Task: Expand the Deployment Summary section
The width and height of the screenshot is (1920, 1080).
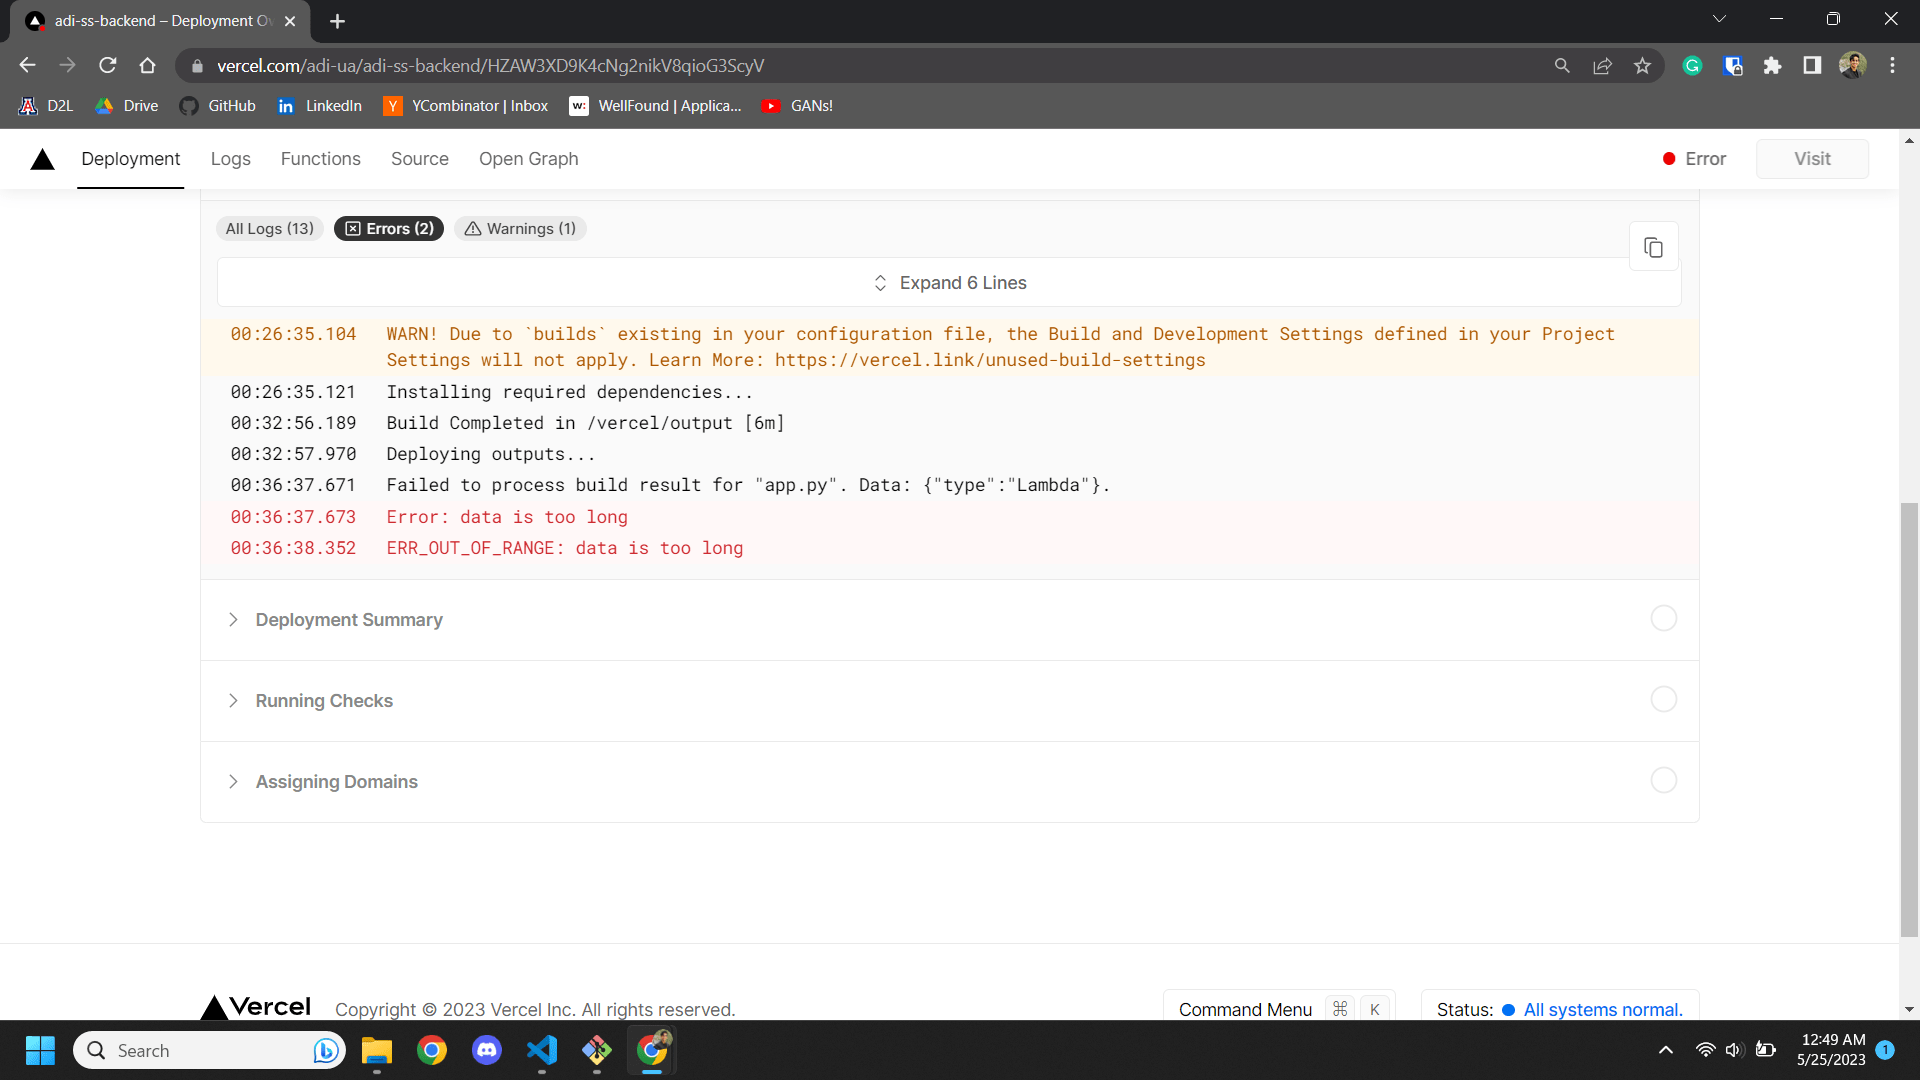Action: tap(348, 620)
